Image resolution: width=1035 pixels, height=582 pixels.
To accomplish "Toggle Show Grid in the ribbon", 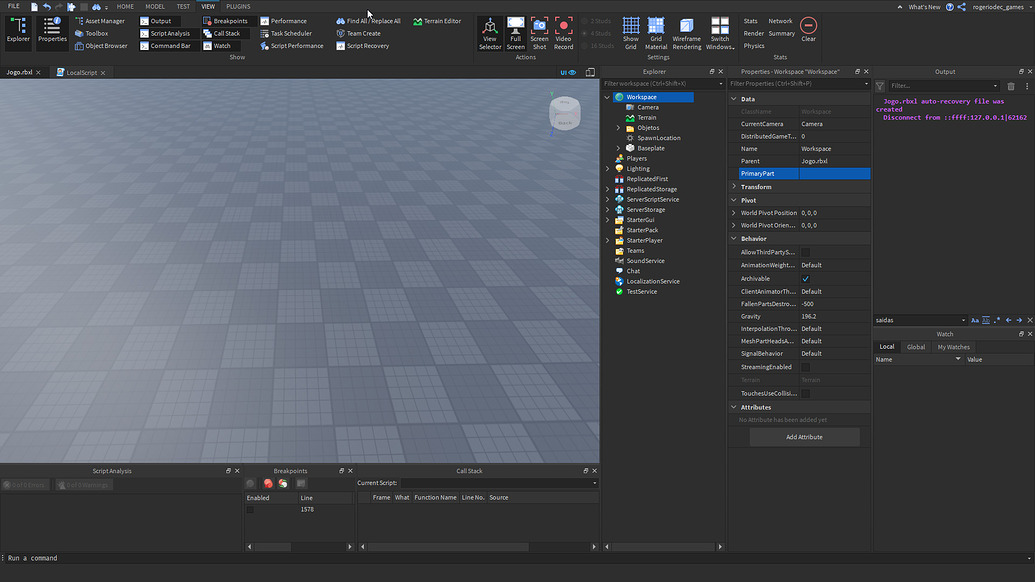I will pos(630,29).
